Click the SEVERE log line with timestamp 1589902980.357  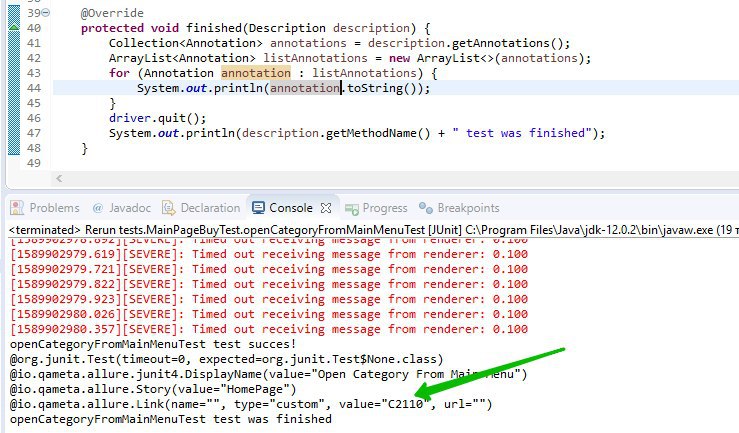tap(269, 329)
